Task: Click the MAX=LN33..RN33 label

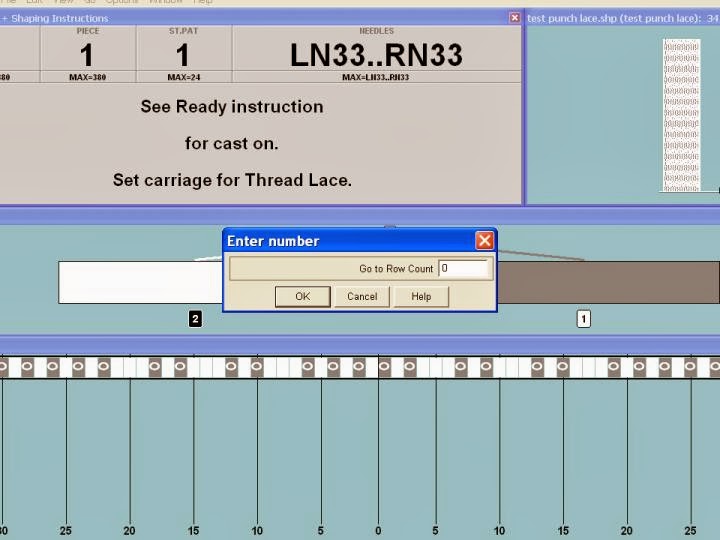Action: (x=376, y=77)
